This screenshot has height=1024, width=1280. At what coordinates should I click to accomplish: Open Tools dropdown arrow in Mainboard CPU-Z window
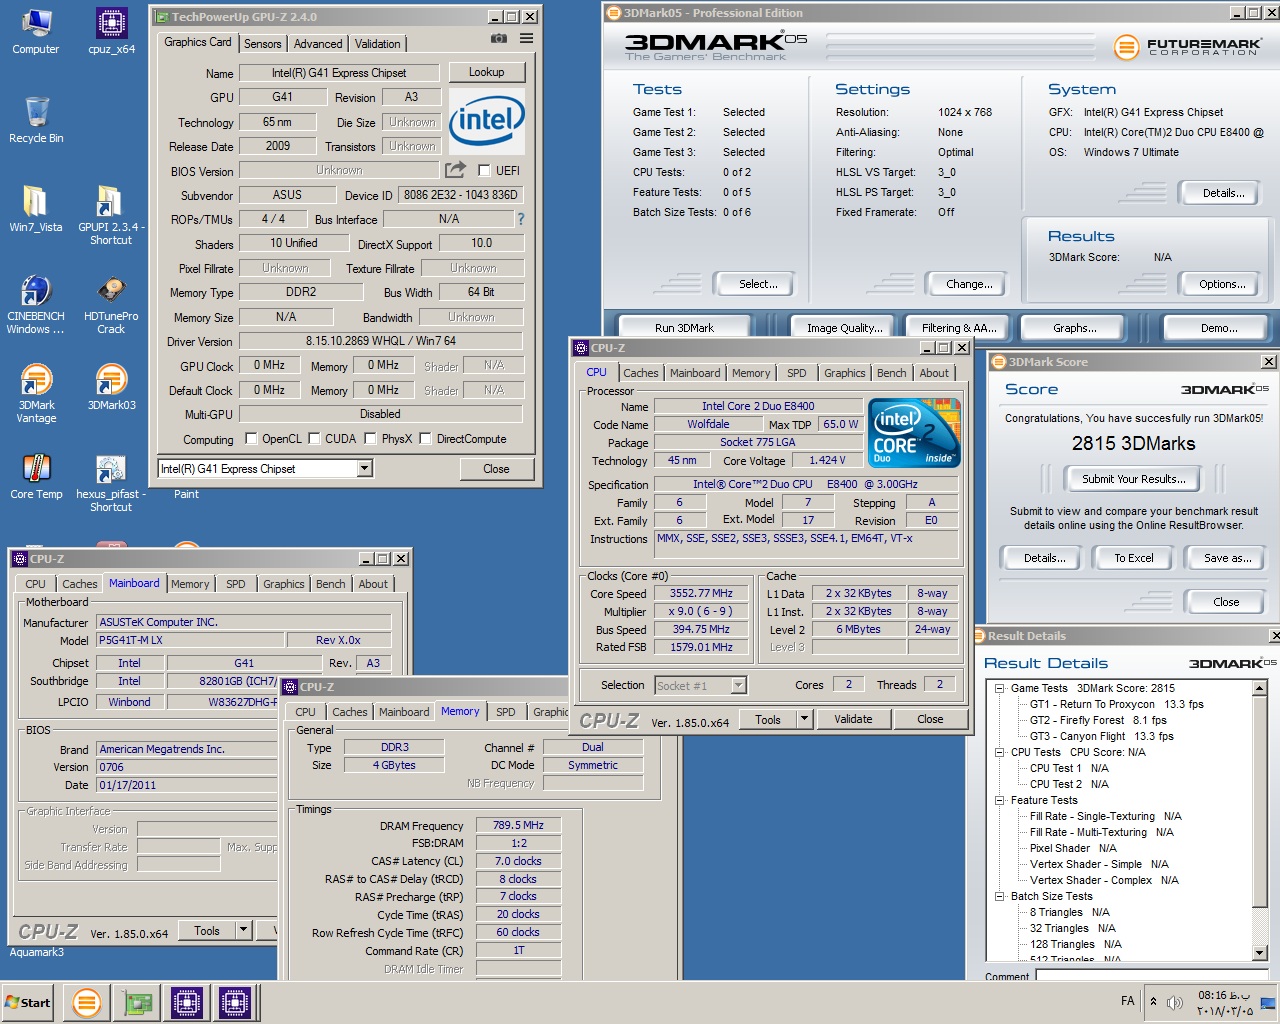[243, 930]
